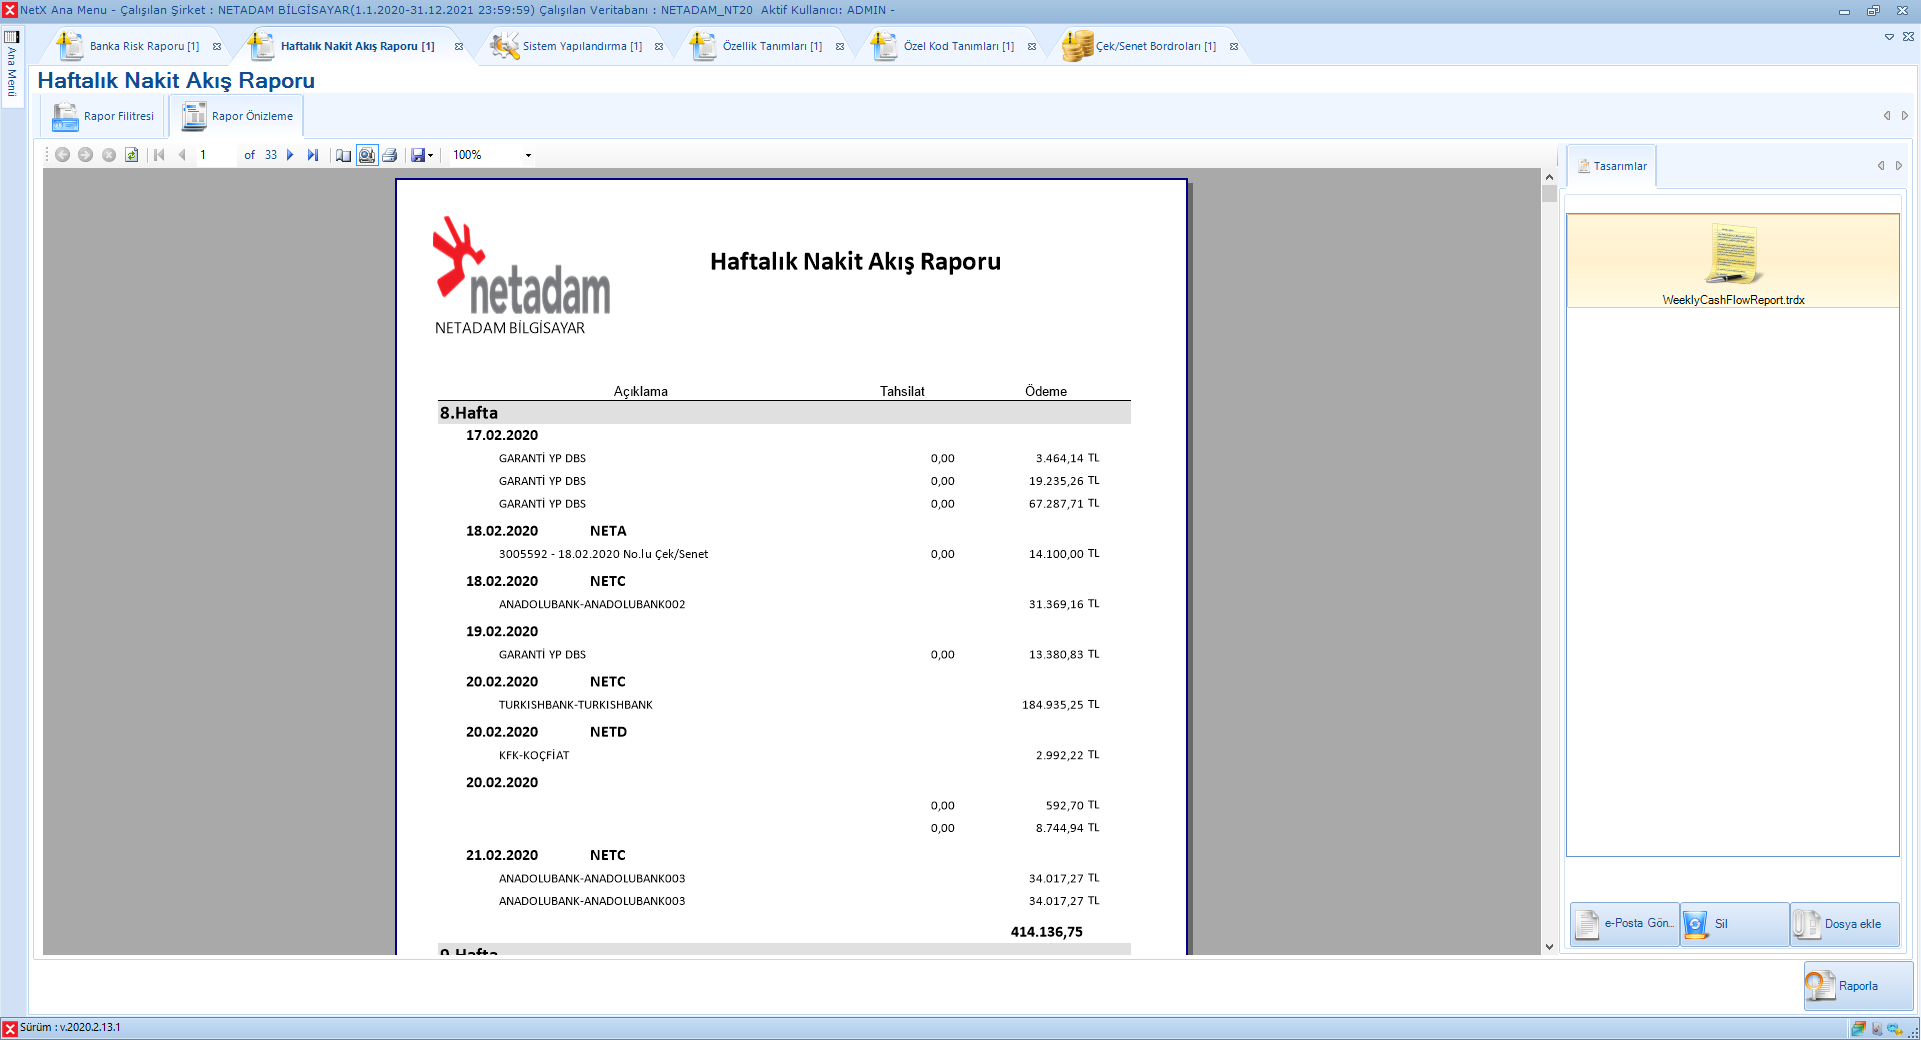Image resolution: width=1921 pixels, height=1040 pixels.
Task: Click the 414.136,75 weekly total
Action: pyautogui.click(x=1046, y=932)
